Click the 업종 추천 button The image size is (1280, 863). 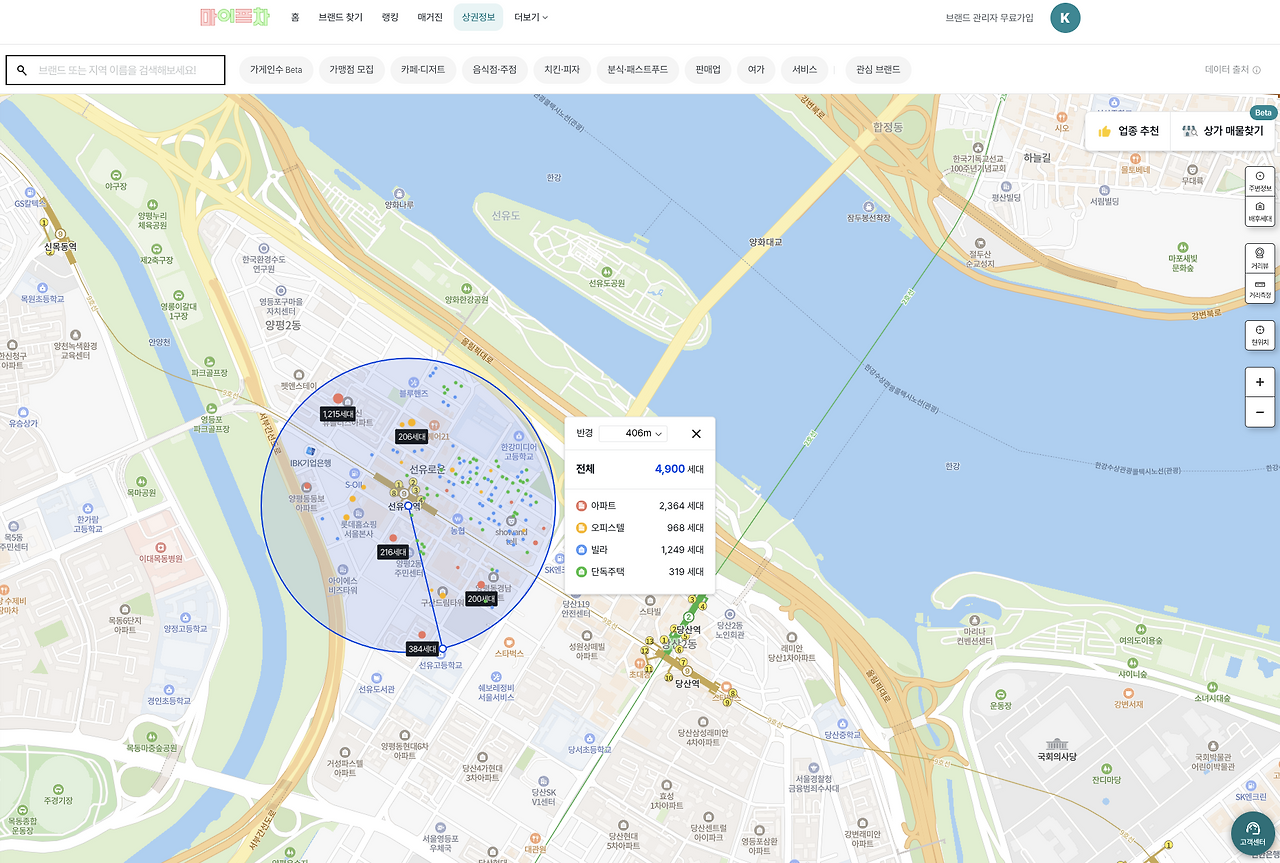click(1128, 131)
